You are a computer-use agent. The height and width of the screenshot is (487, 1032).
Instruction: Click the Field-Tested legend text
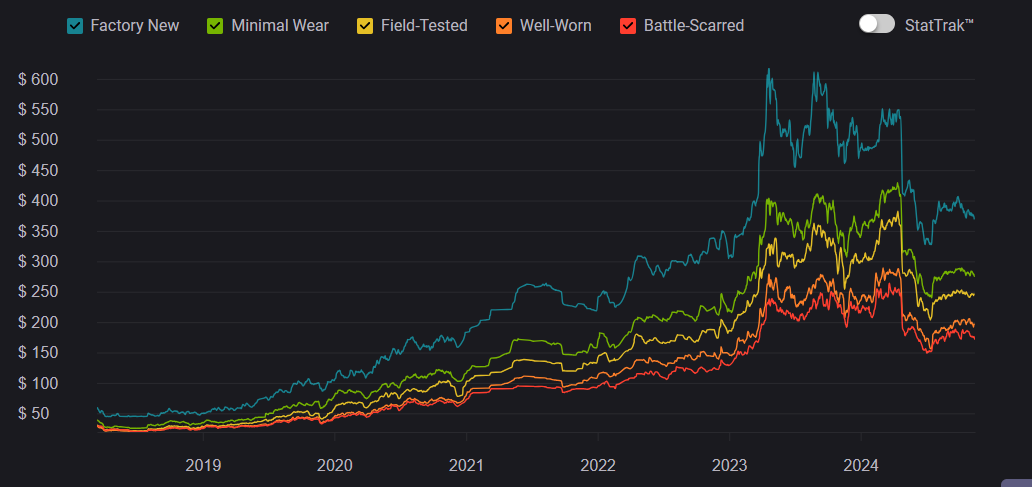[424, 25]
